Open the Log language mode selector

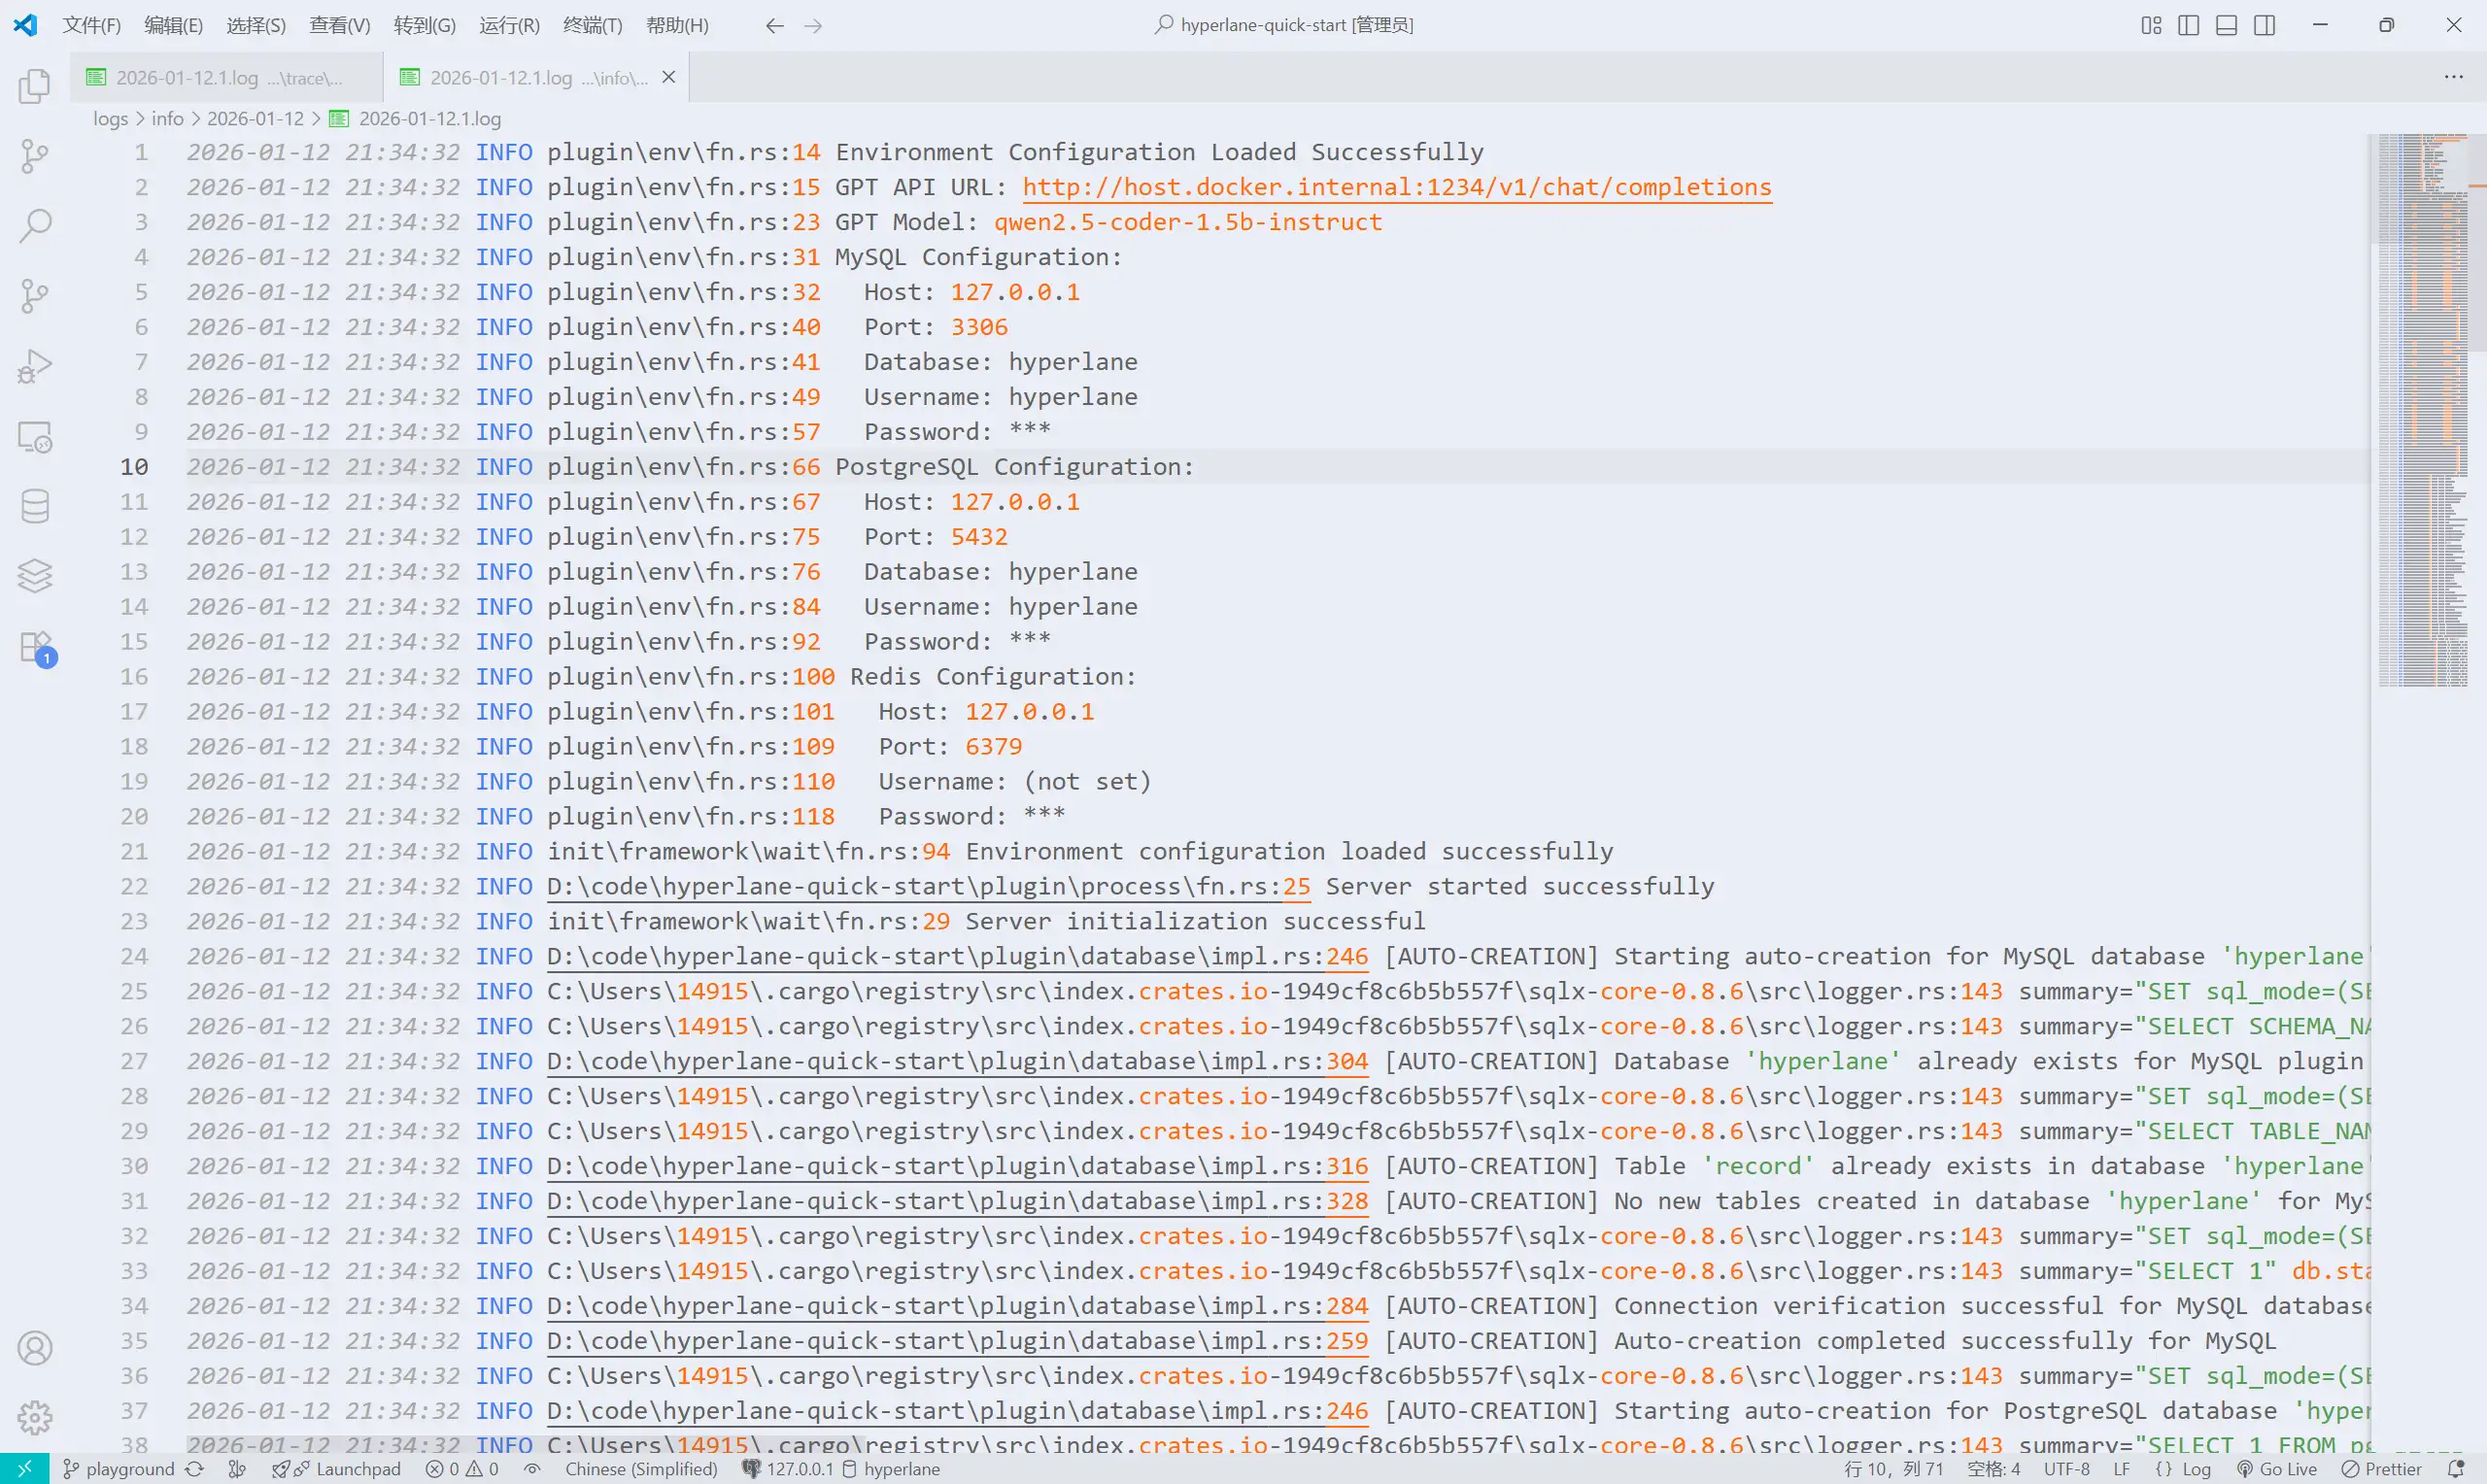tap(2183, 1469)
